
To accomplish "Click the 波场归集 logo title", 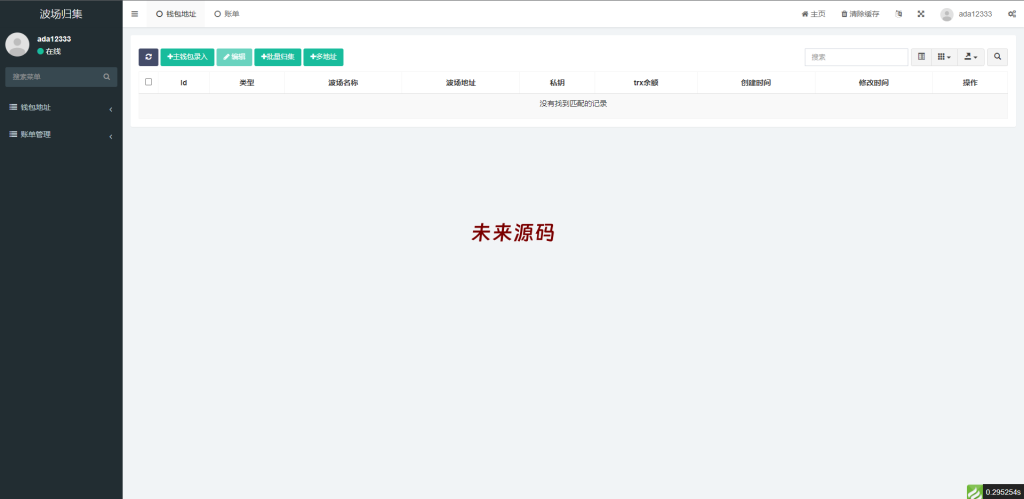I will [61, 14].
